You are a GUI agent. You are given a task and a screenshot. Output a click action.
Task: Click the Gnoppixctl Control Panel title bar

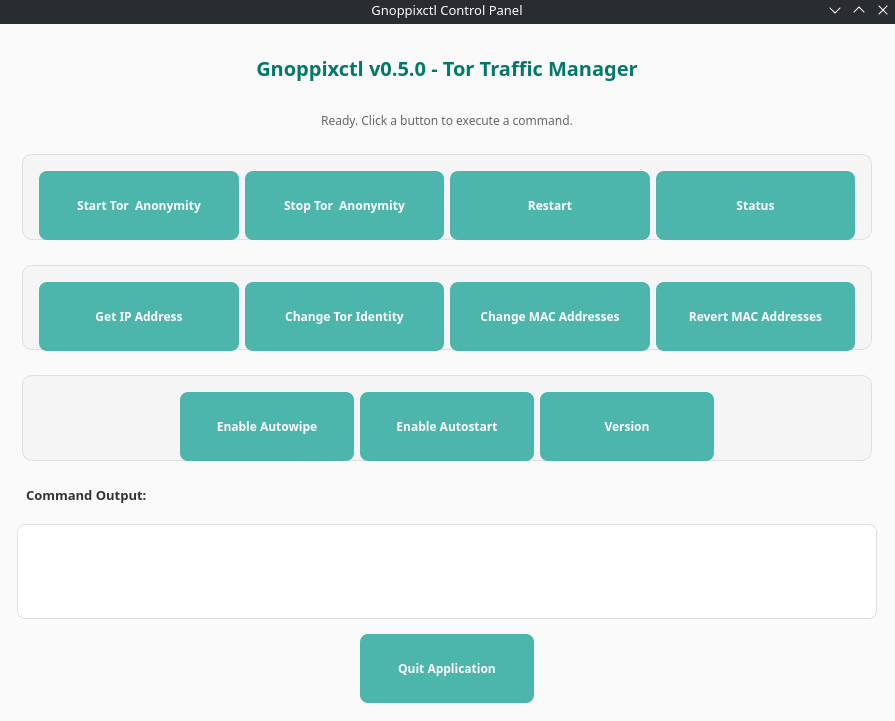[447, 11]
